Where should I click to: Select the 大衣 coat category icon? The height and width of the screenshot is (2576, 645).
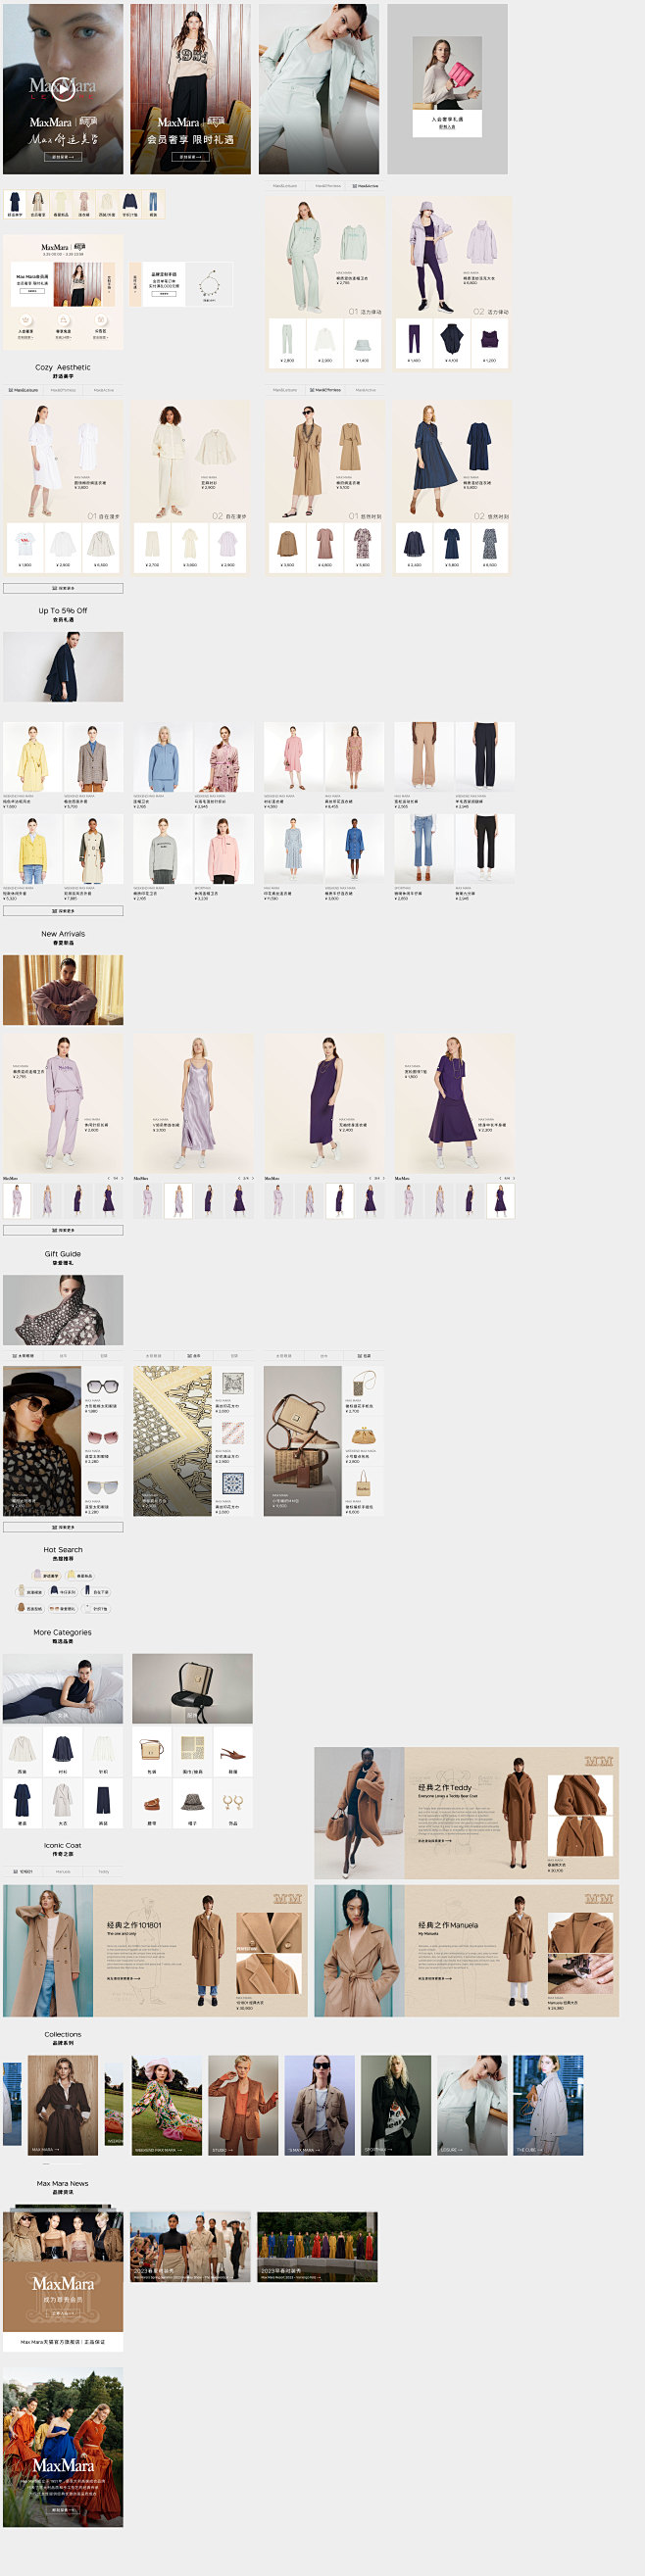point(62,1803)
